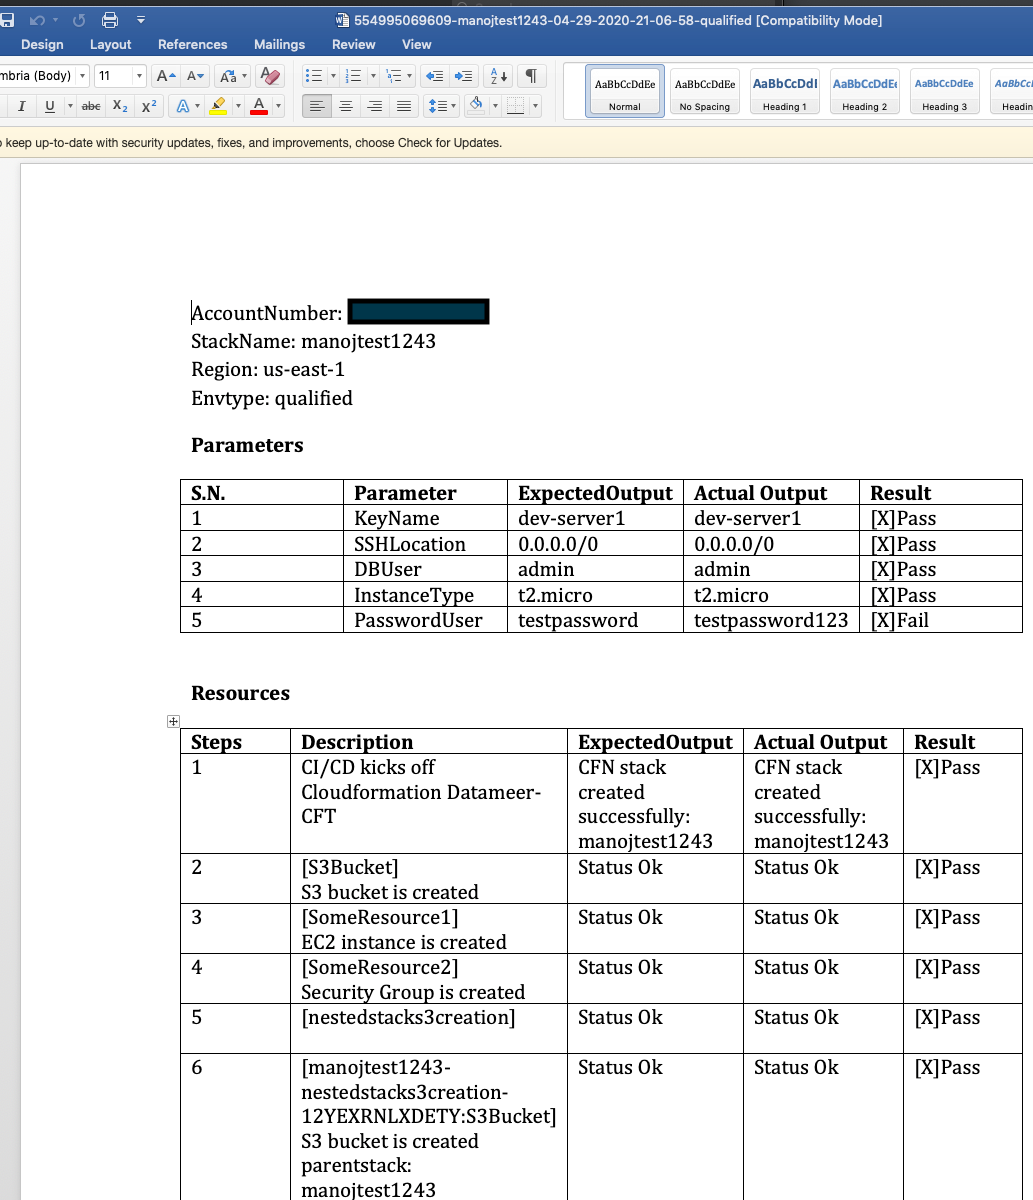Click the Clear Formatting eraser icon

pos(269,76)
